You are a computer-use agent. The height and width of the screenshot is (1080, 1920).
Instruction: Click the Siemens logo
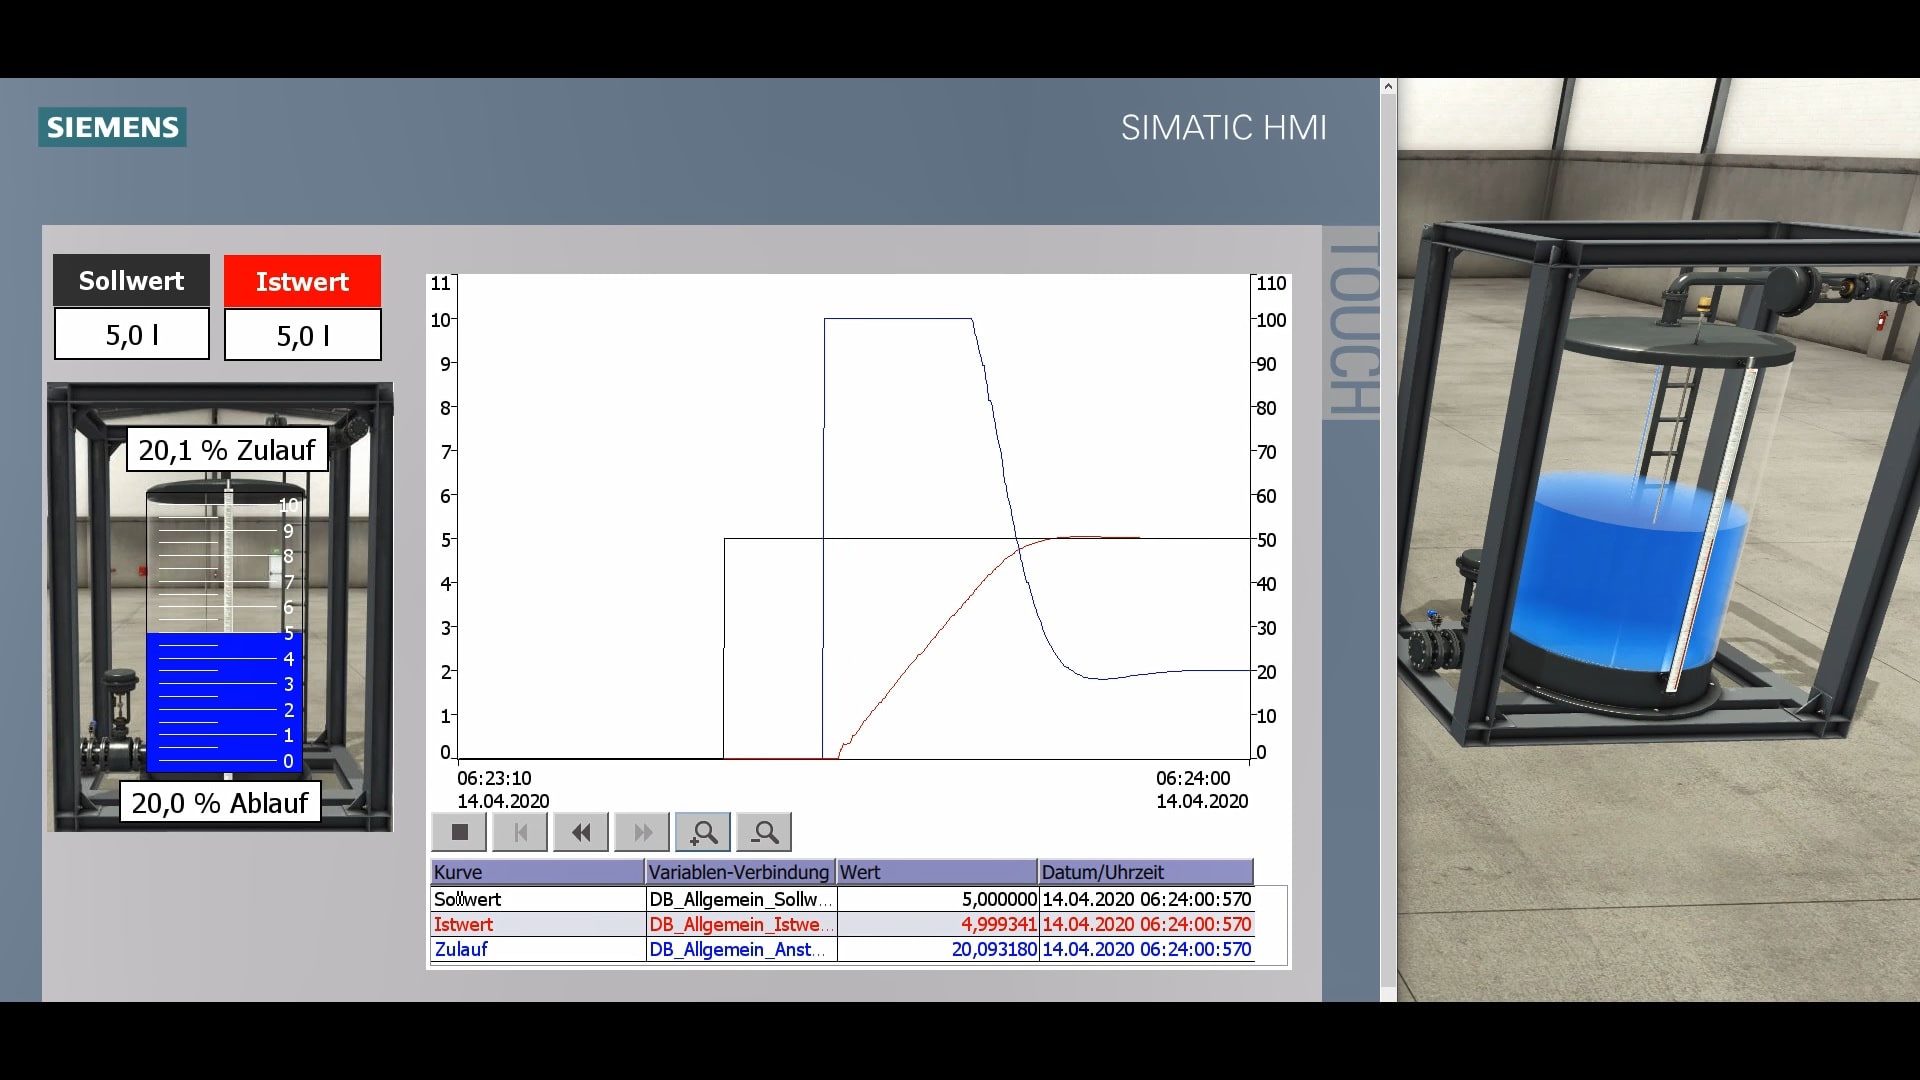pos(113,127)
